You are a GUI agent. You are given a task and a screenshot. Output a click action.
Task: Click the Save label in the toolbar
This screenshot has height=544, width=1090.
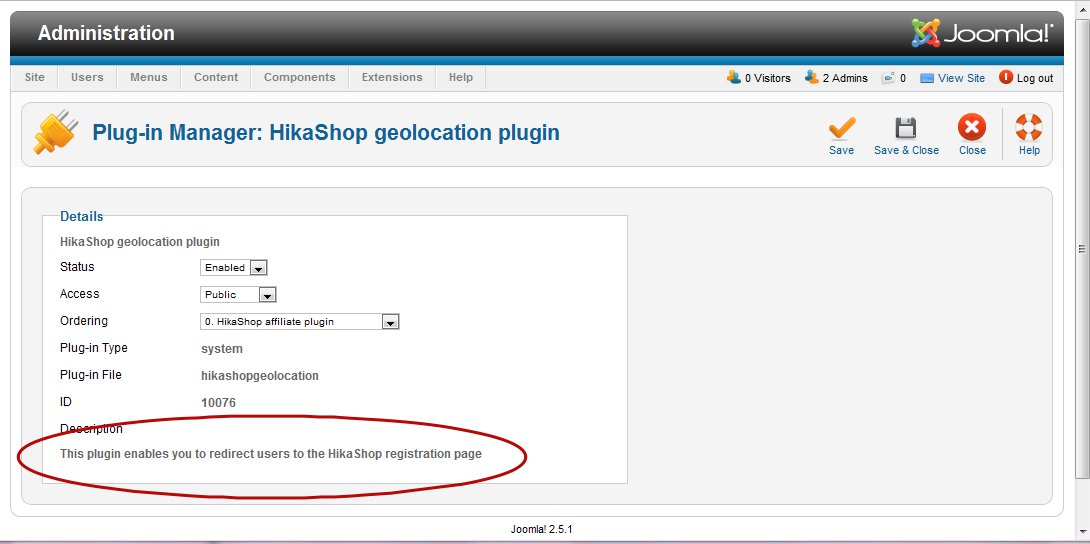(x=841, y=150)
